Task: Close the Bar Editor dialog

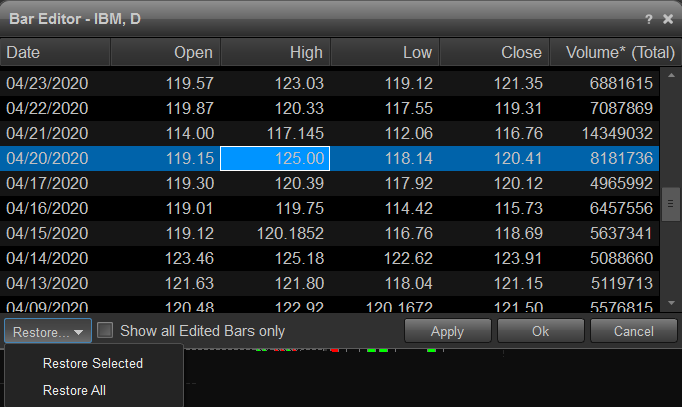Action: 668,19
